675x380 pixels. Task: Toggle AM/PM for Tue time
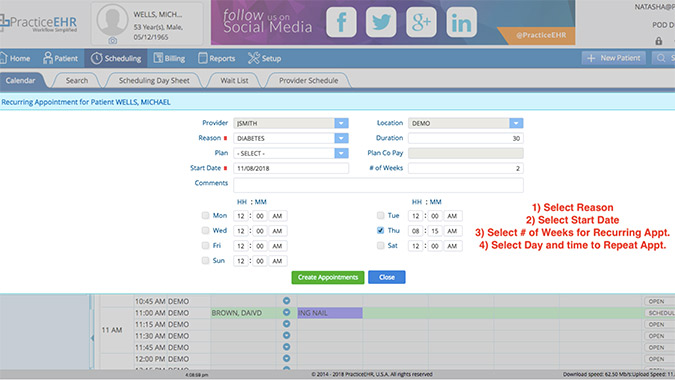[x=452, y=216]
